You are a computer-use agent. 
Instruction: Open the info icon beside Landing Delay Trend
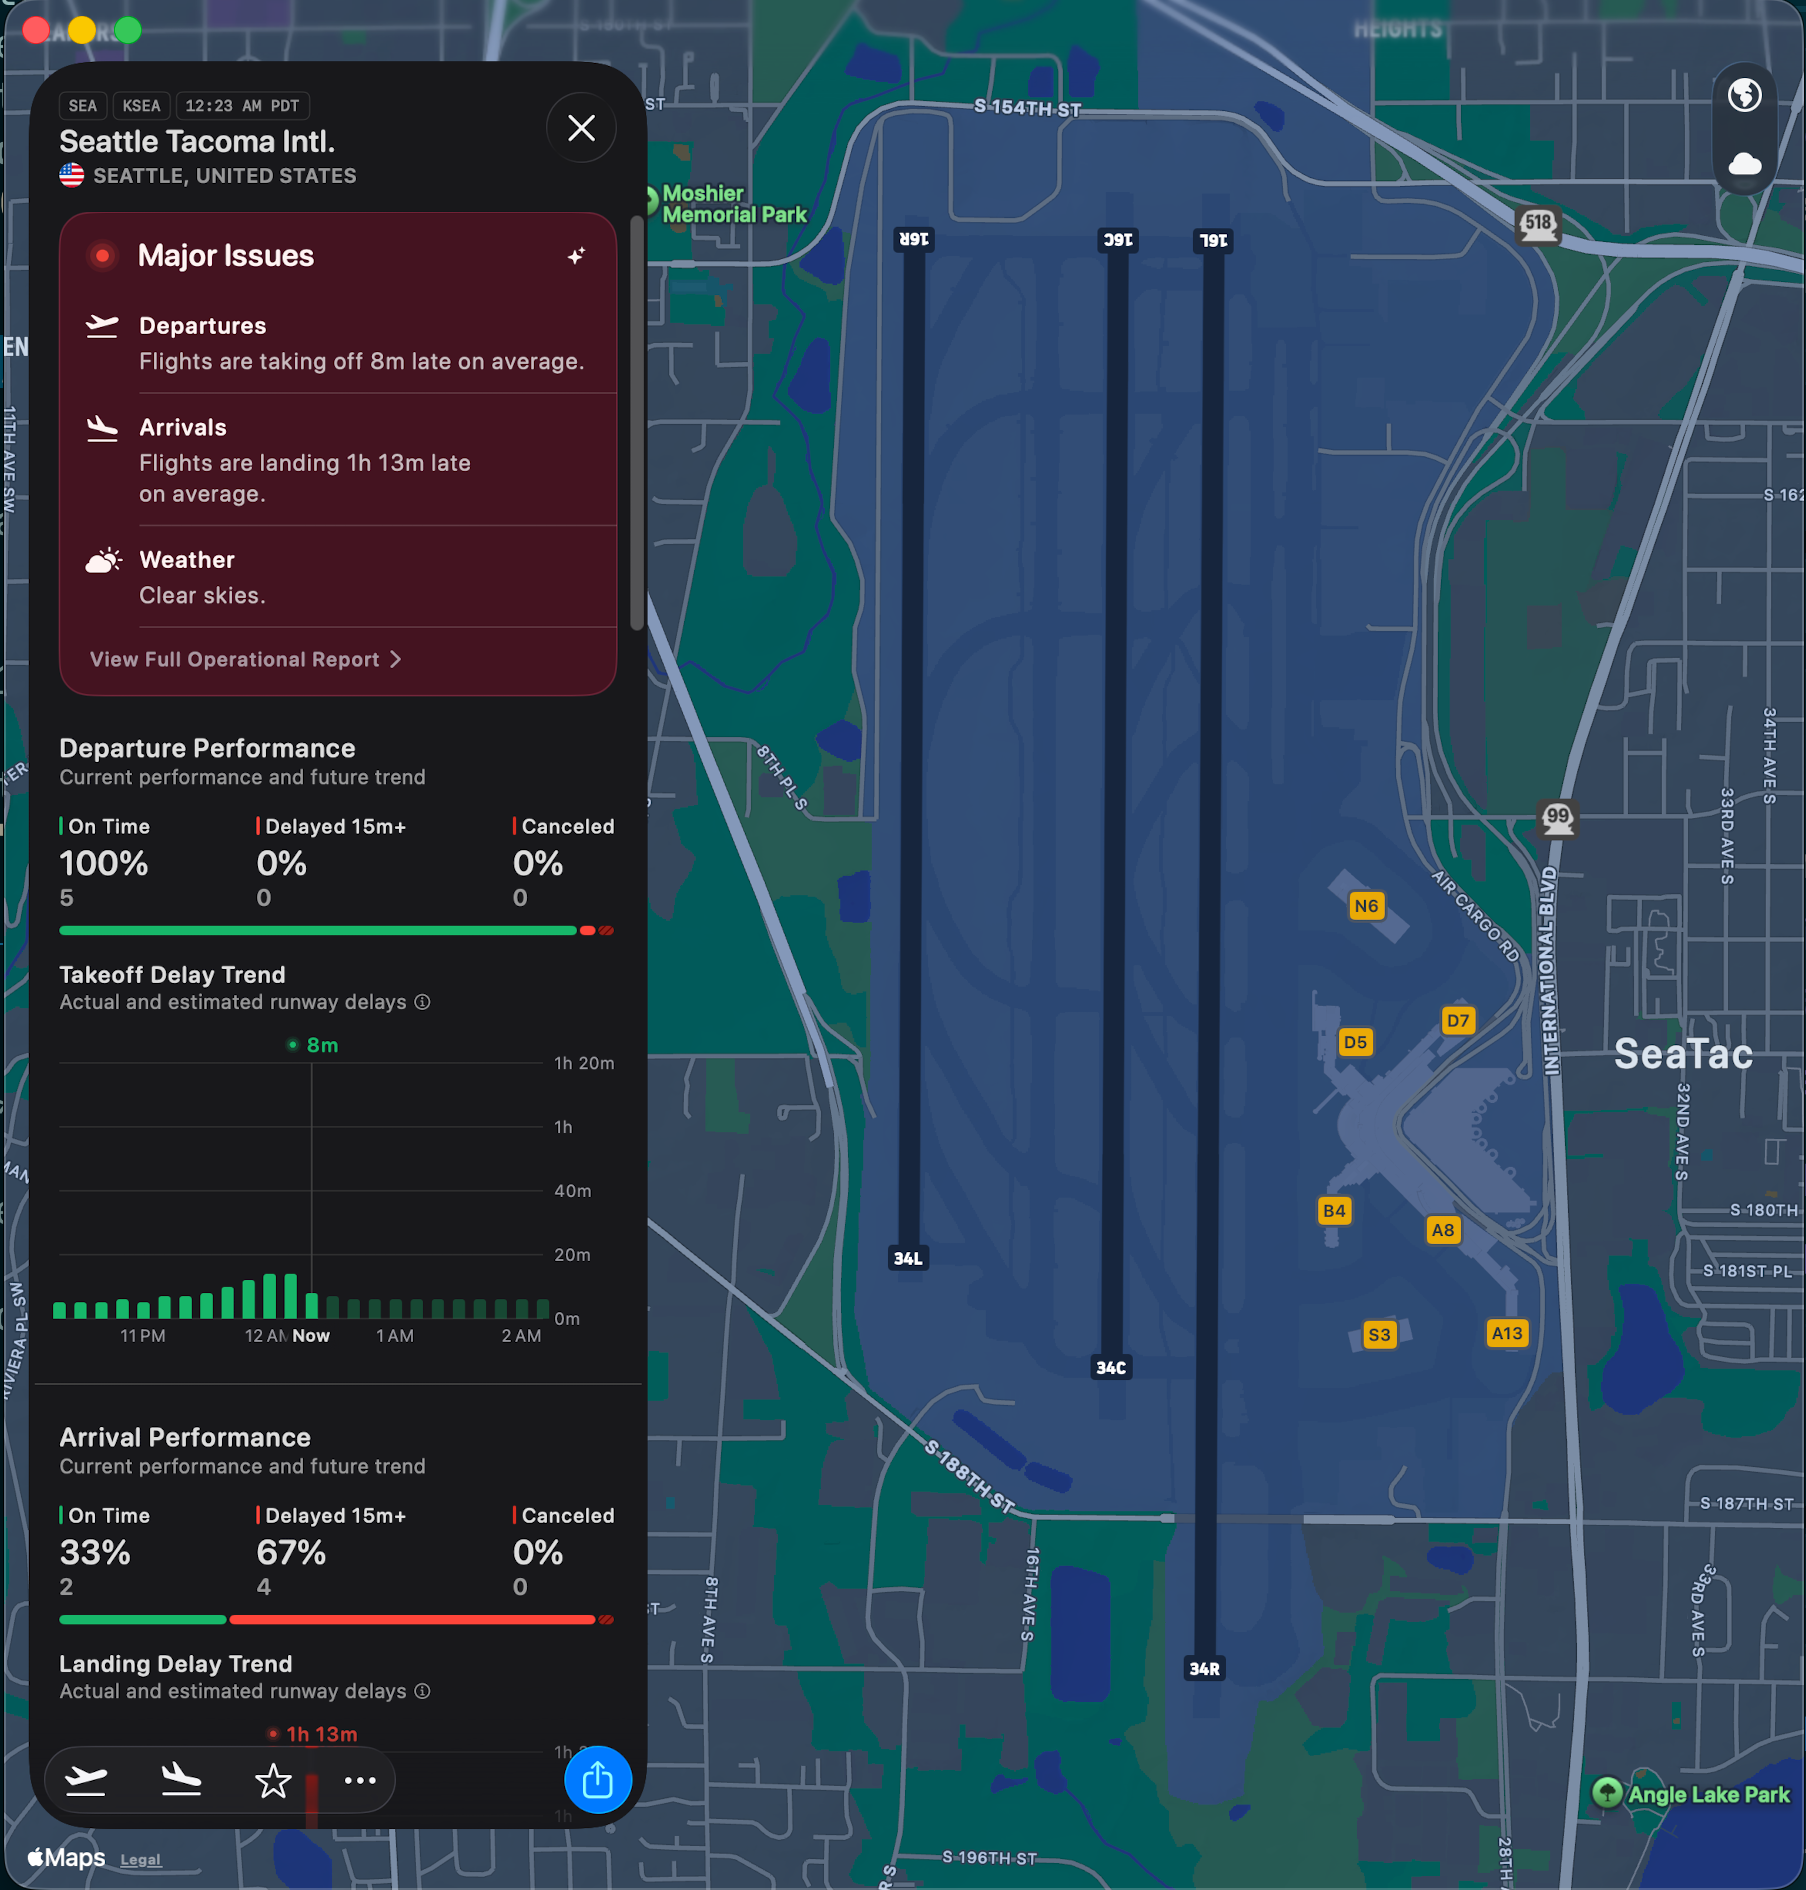pos(421,1691)
